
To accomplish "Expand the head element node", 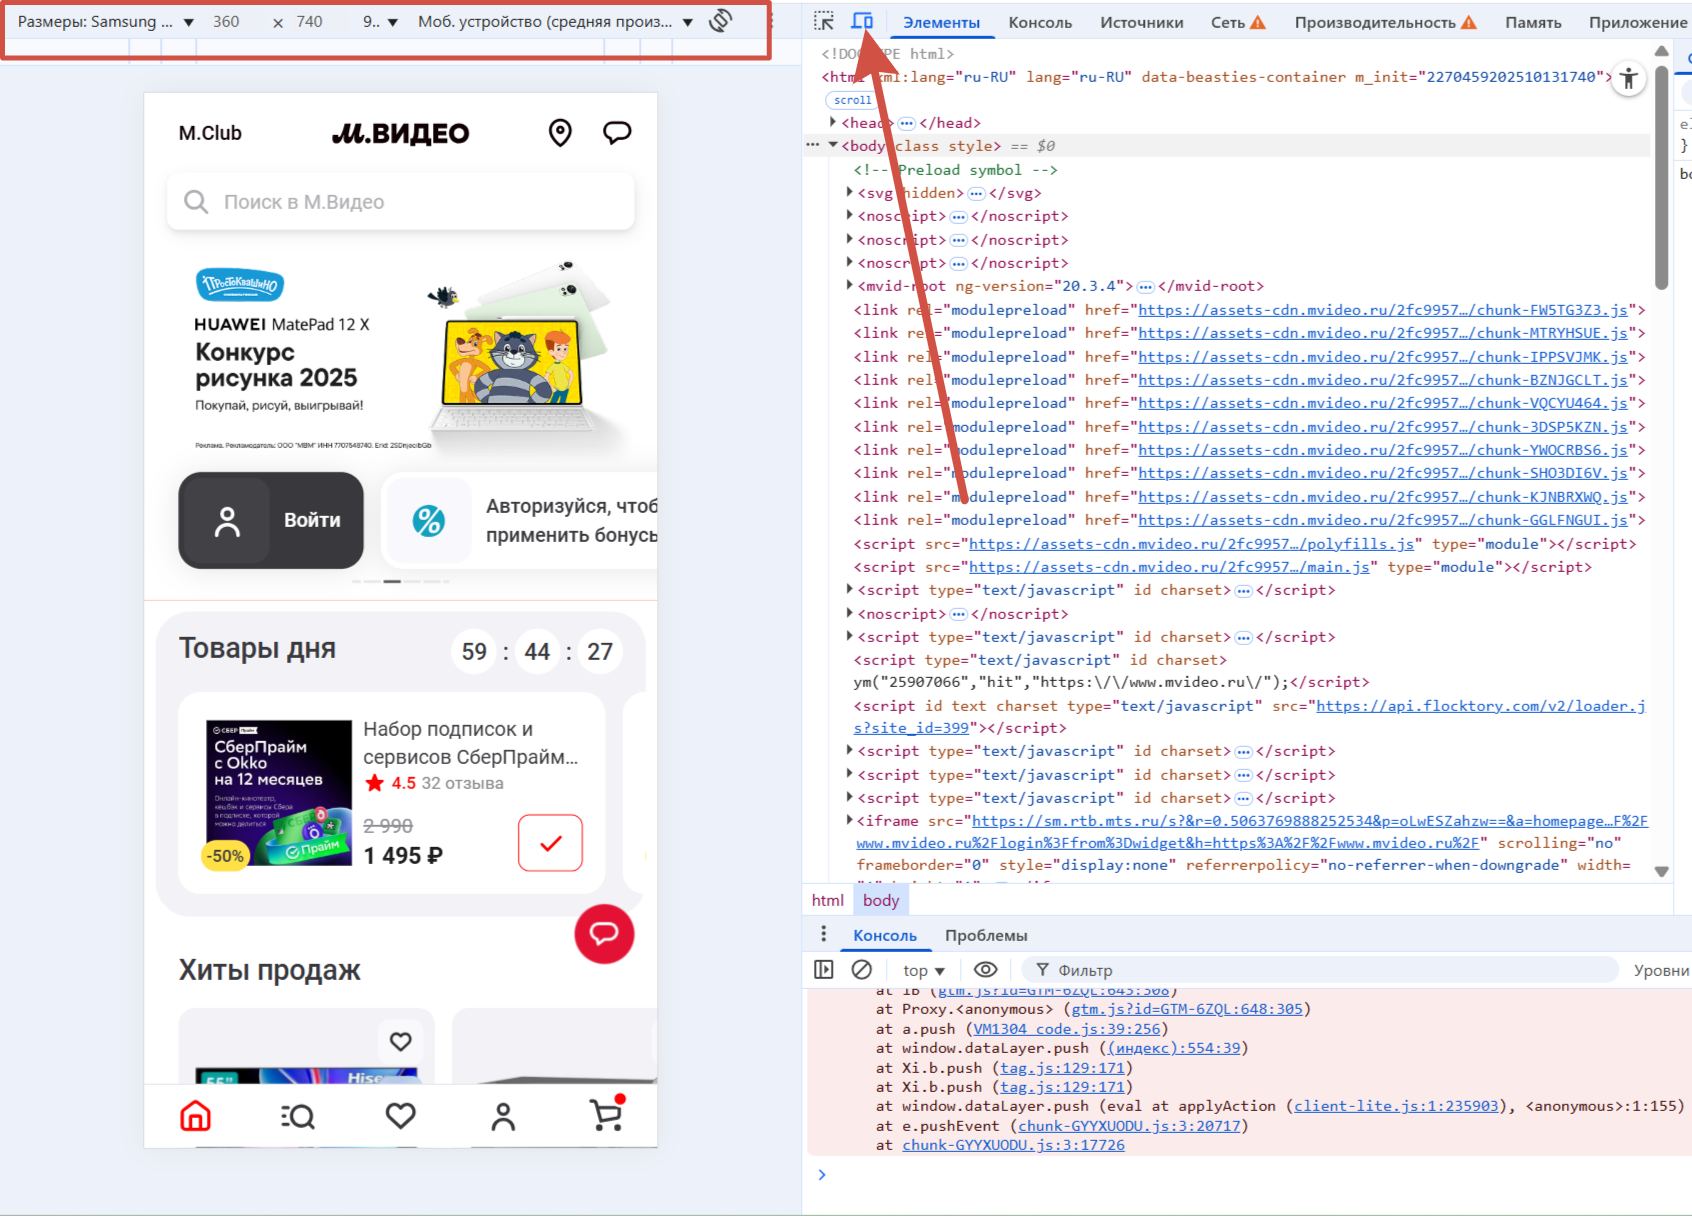I will coord(833,122).
